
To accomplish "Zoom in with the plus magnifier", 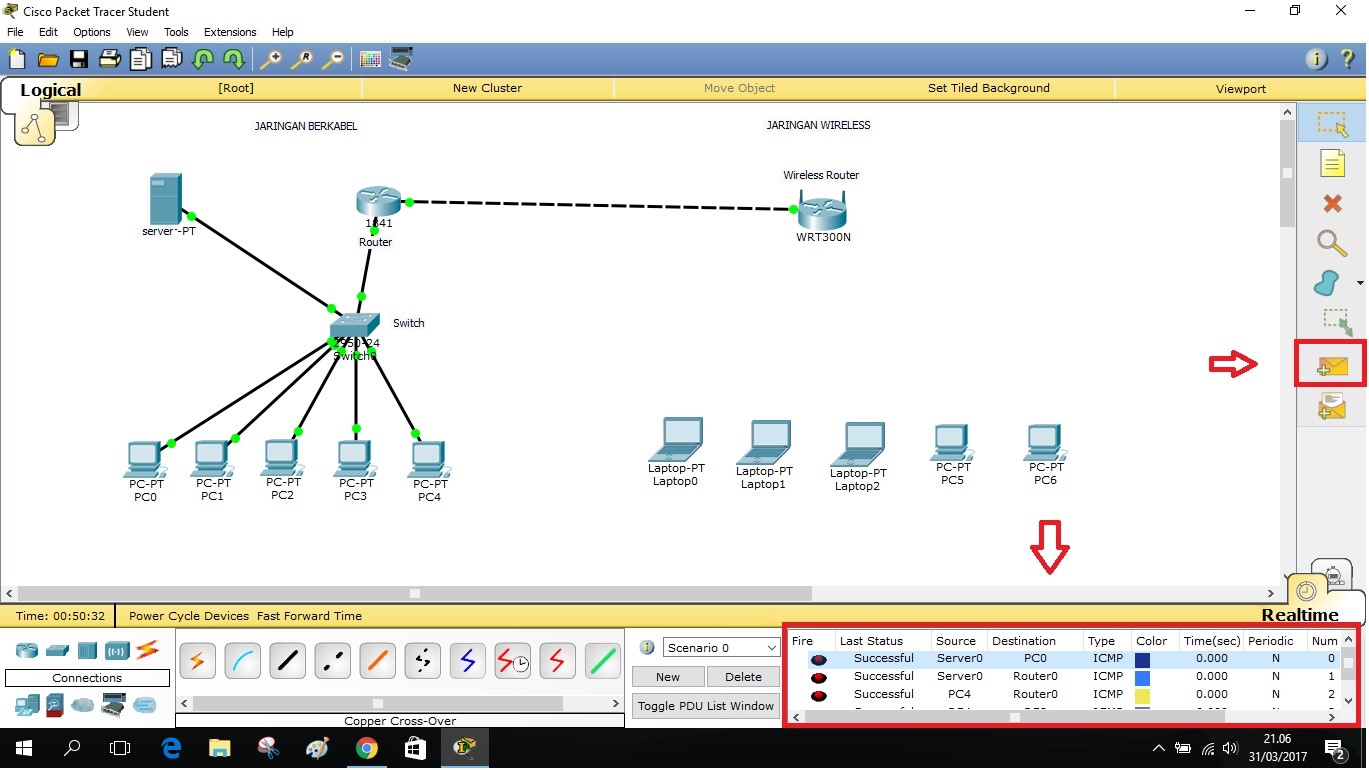I will click(x=271, y=59).
